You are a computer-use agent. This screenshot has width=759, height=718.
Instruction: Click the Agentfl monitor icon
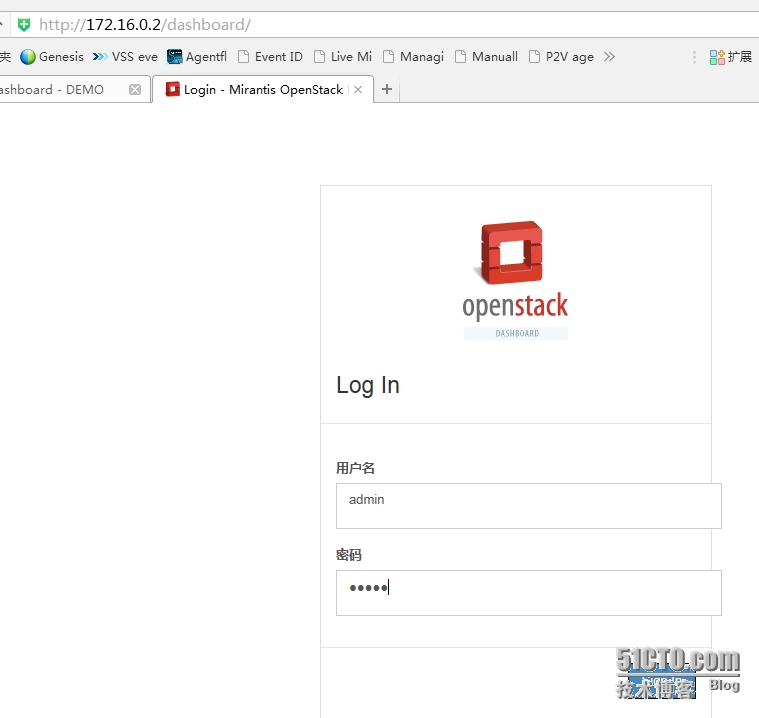pos(174,57)
